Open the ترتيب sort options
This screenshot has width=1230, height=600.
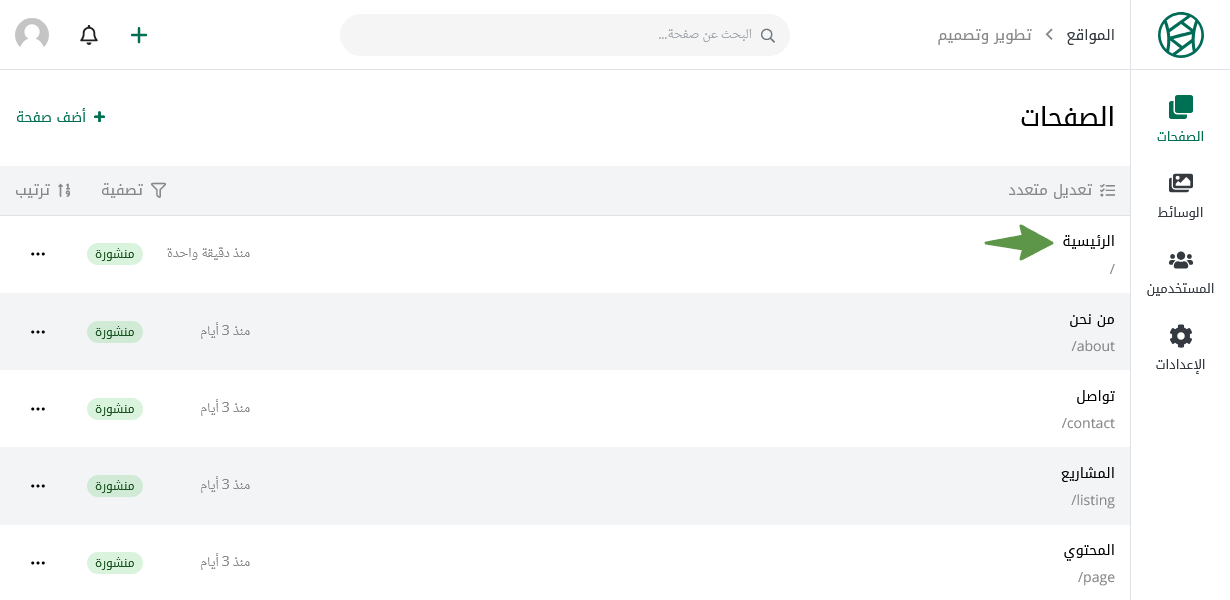[x=44, y=190]
